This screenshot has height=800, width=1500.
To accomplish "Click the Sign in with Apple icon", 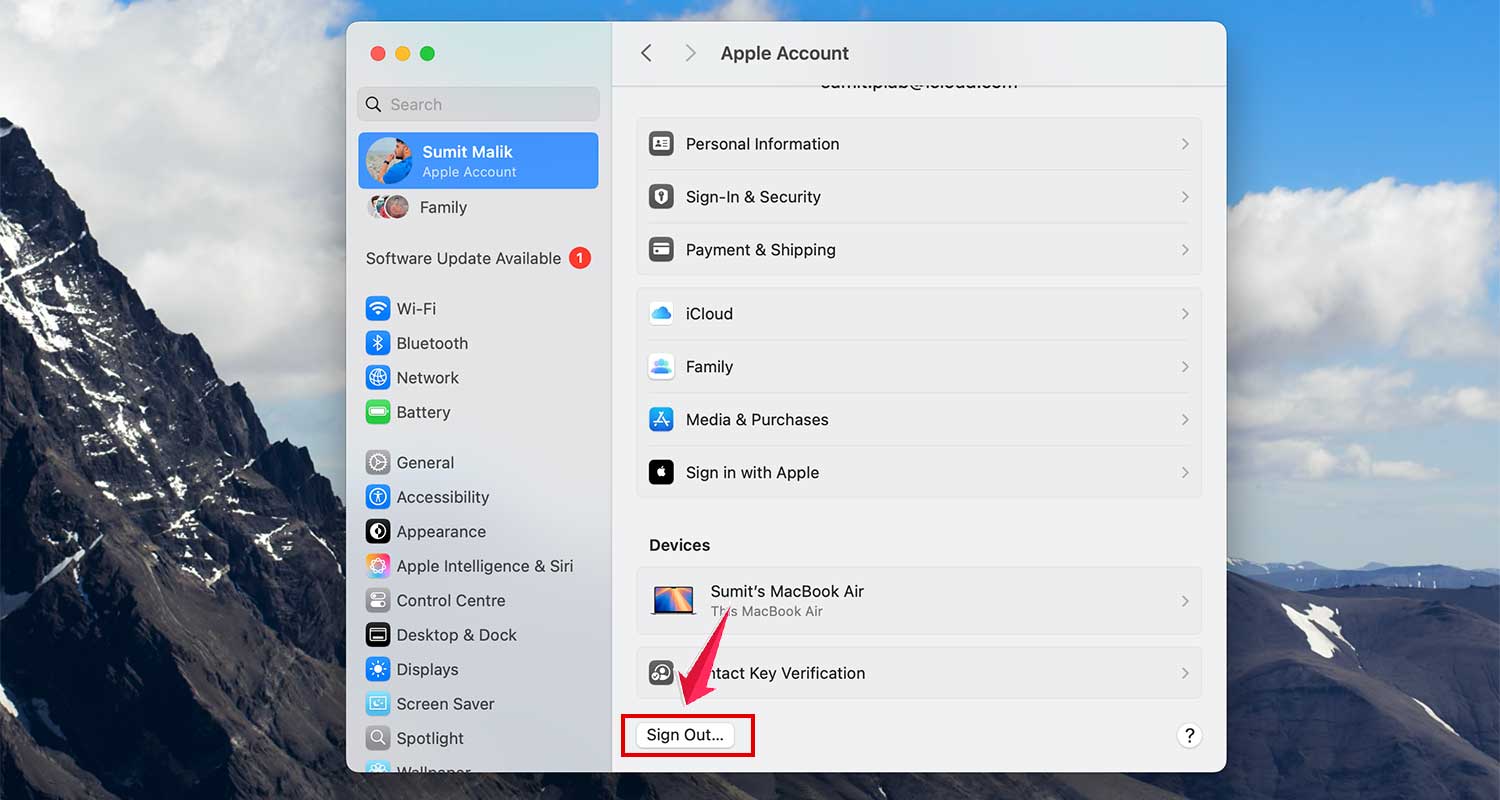I will pyautogui.click(x=661, y=472).
